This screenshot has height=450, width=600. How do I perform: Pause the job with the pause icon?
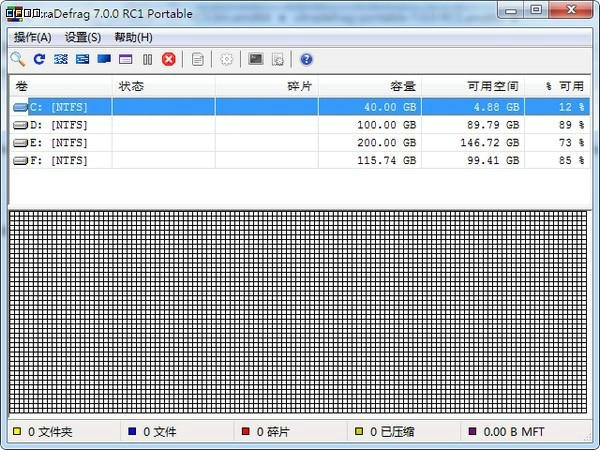(147, 59)
